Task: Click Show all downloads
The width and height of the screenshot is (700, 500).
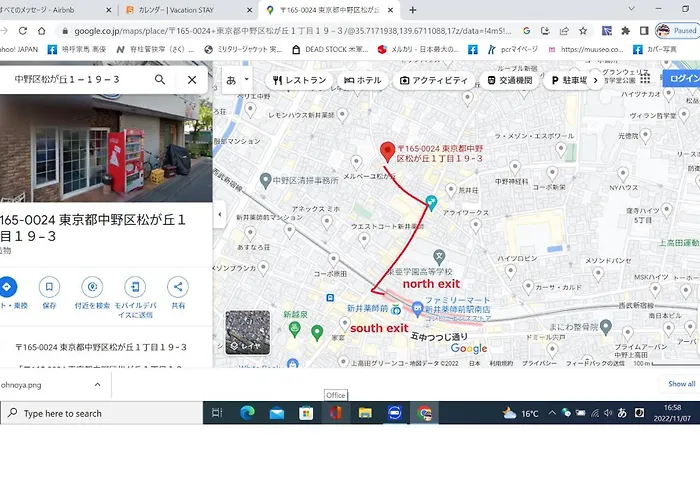Action: tap(682, 383)
